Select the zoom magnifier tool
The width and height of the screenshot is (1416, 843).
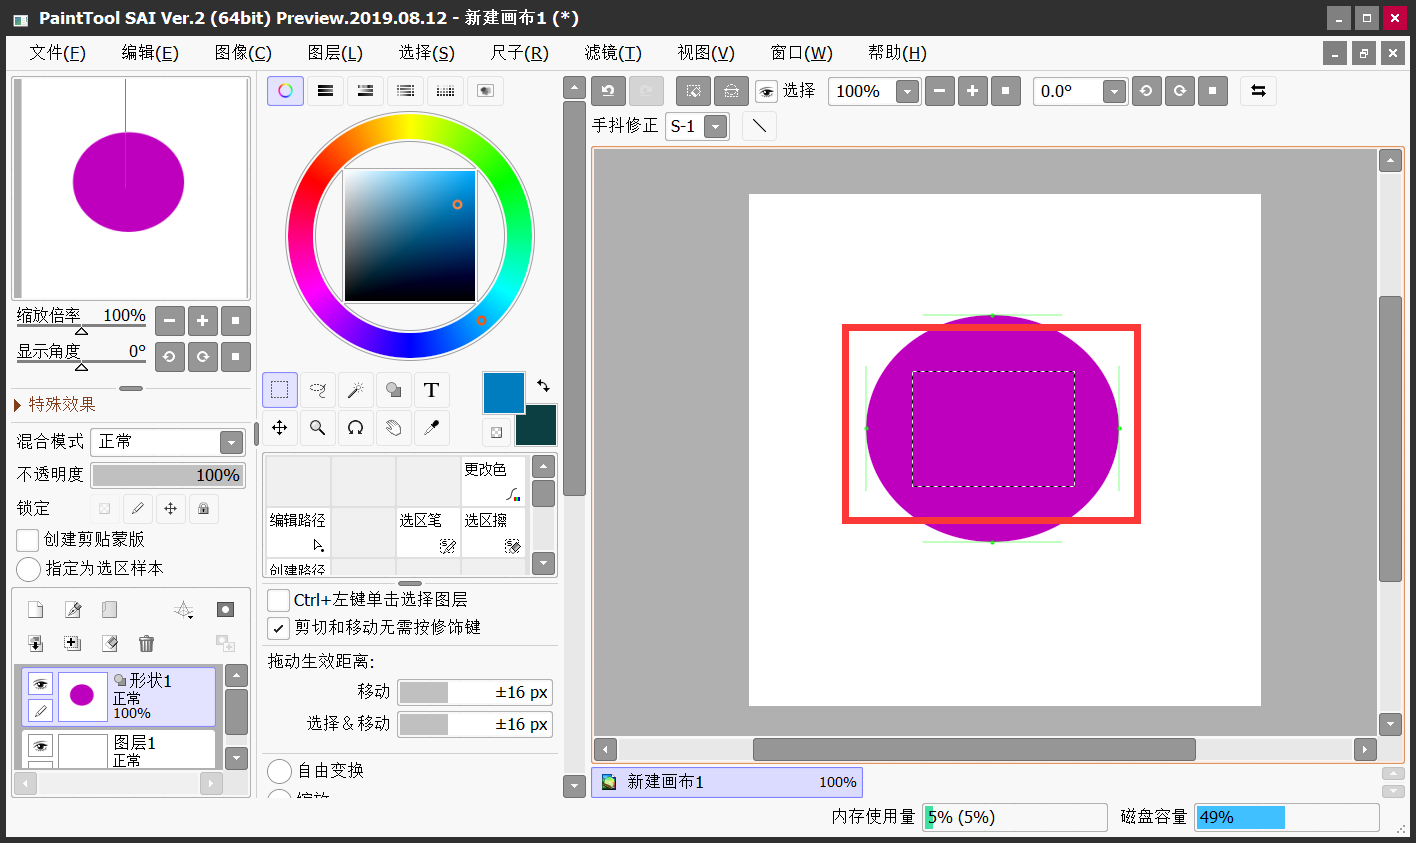[x=318, y=428]
